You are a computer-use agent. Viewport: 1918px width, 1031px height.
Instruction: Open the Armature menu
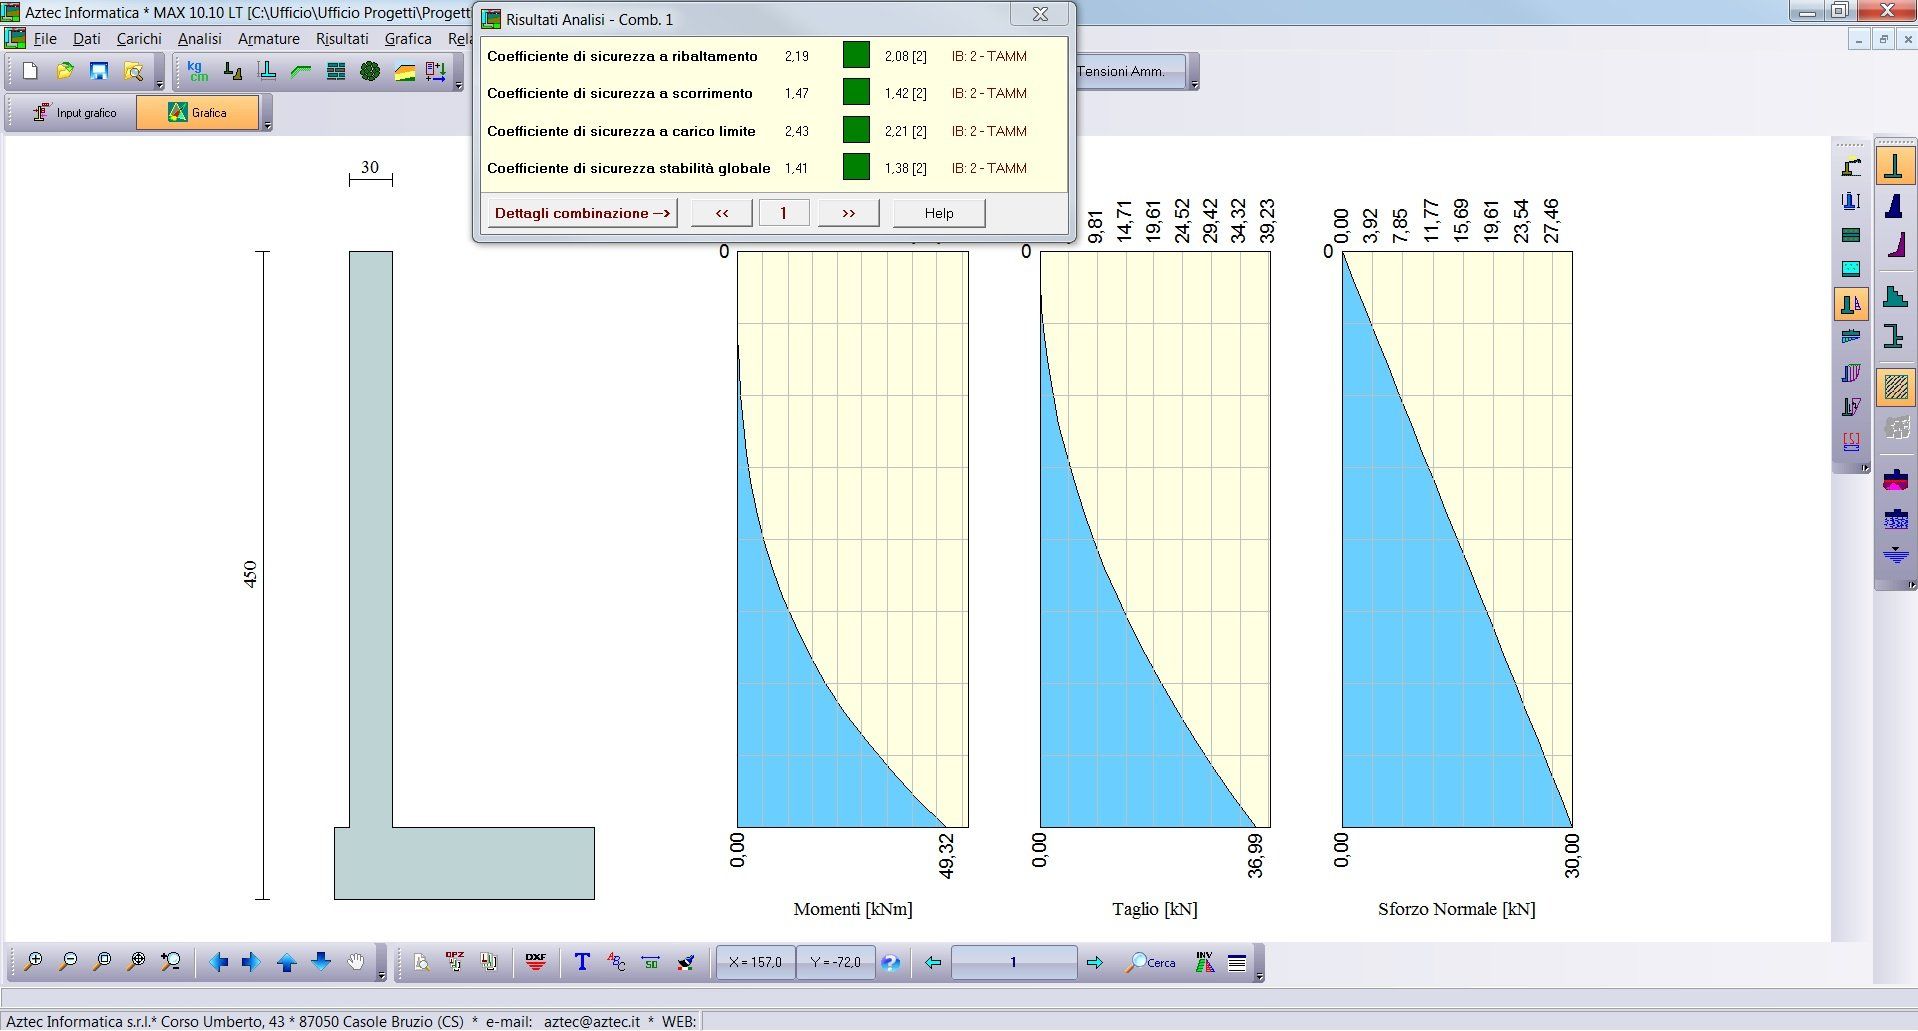coord(268,39)
